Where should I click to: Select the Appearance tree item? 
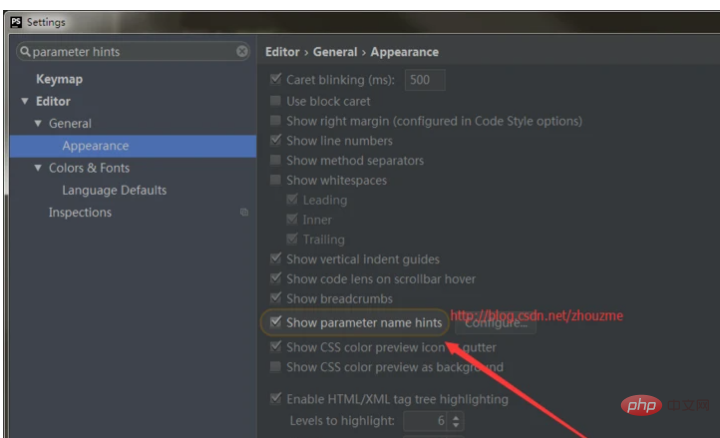click(x=133, y=146)
